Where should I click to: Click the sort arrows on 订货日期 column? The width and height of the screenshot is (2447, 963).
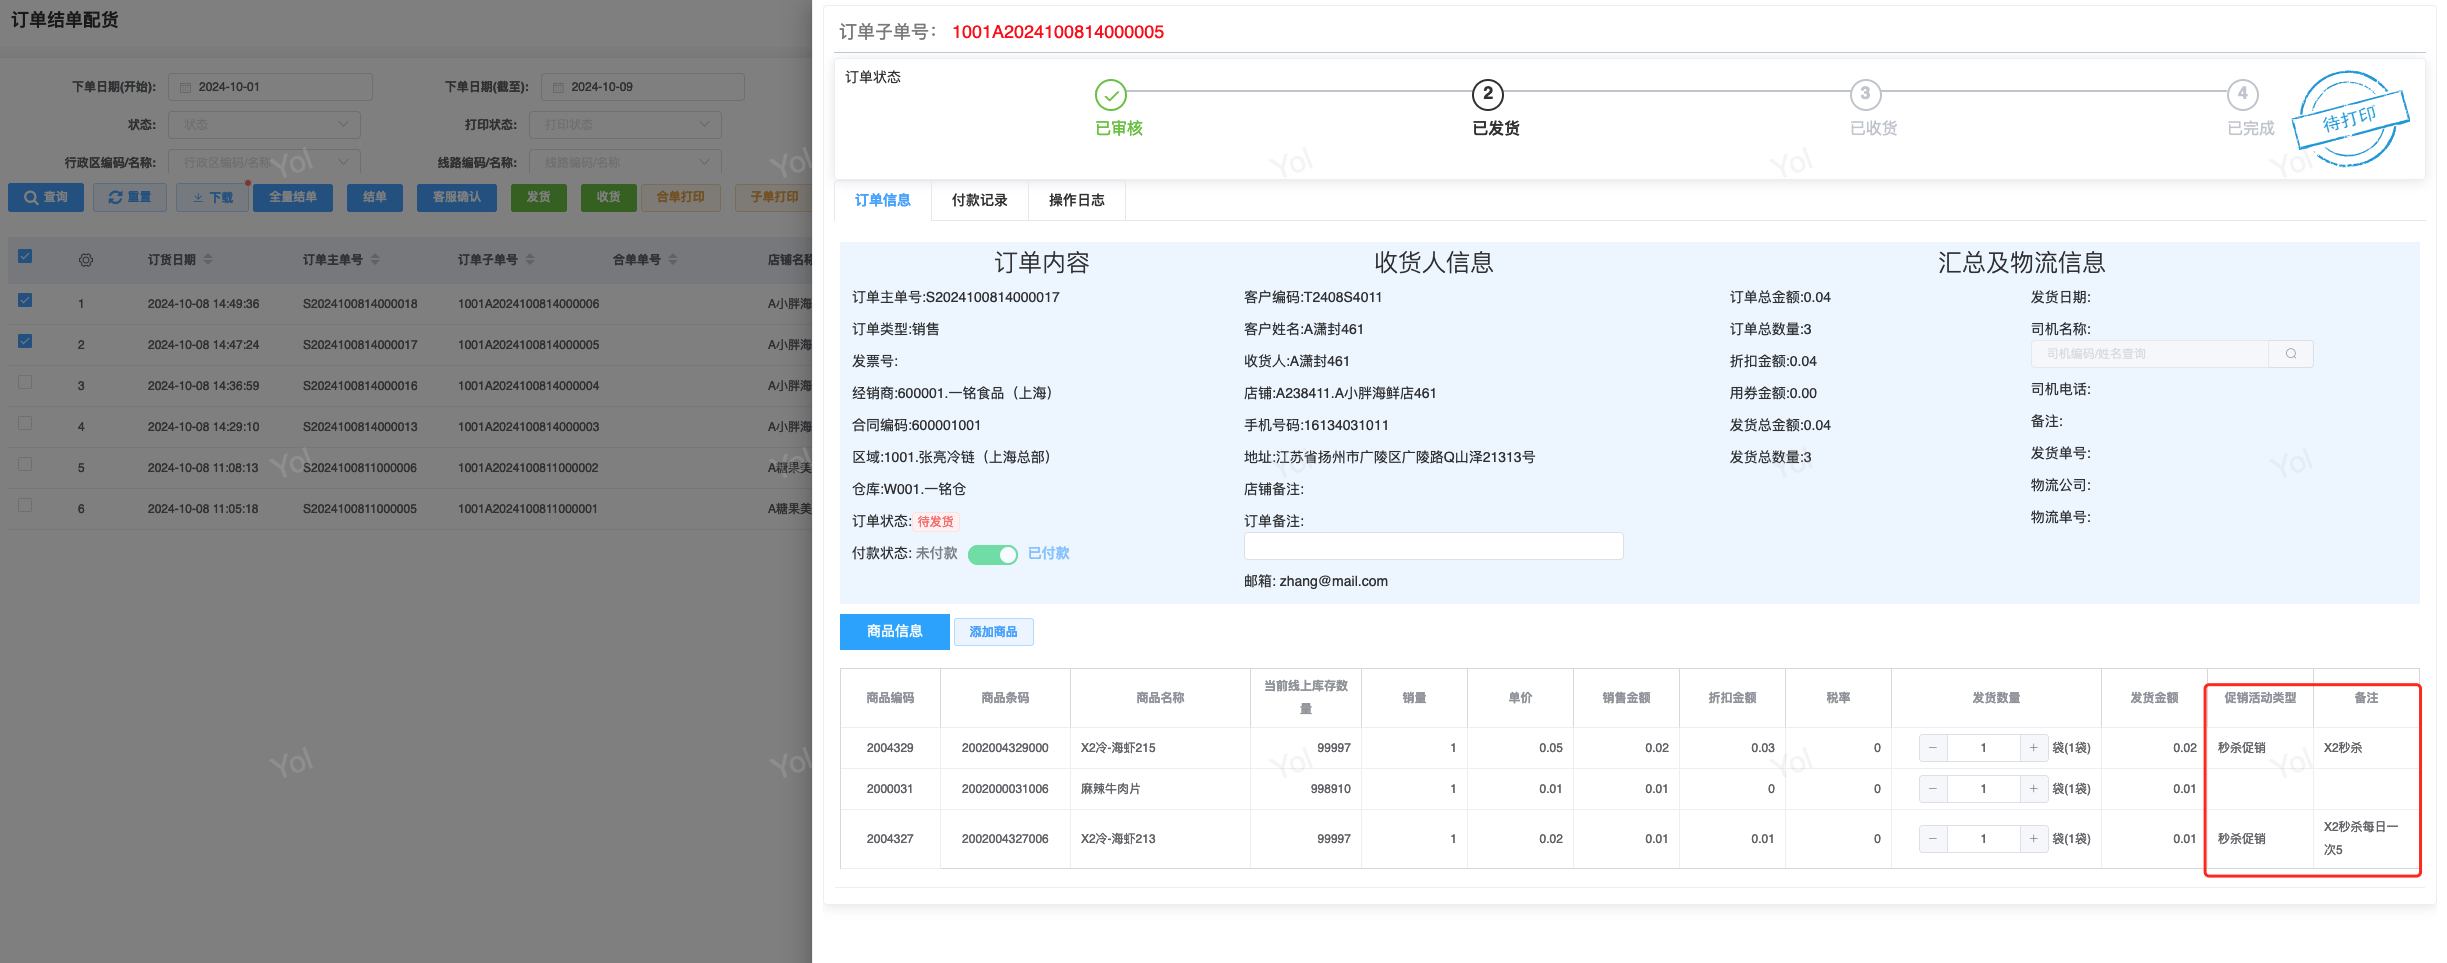click(x=208, y=259)
